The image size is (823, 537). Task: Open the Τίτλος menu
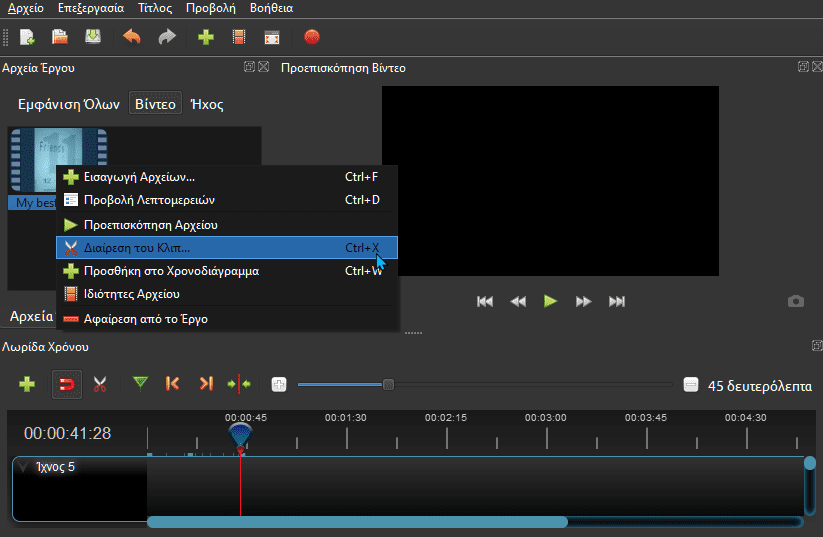point(155,8)
